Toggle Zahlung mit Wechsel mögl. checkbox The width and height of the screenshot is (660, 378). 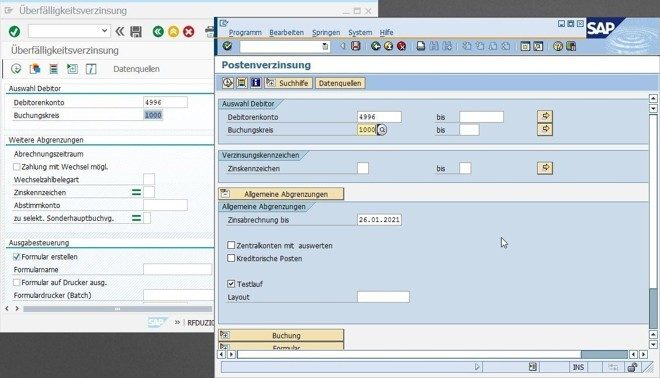16,167
